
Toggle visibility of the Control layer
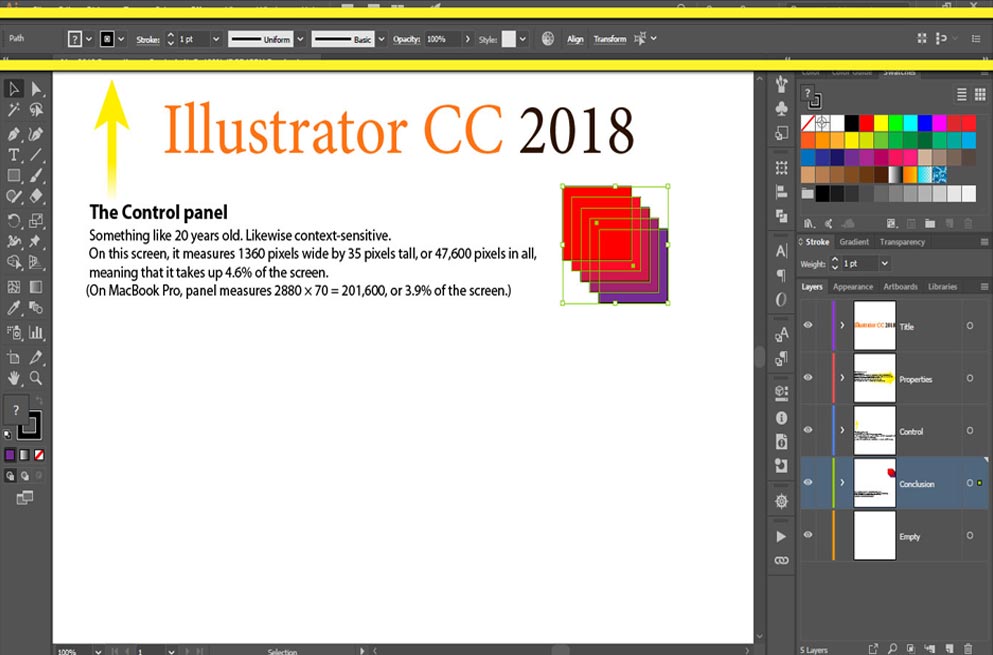point(808,430)
